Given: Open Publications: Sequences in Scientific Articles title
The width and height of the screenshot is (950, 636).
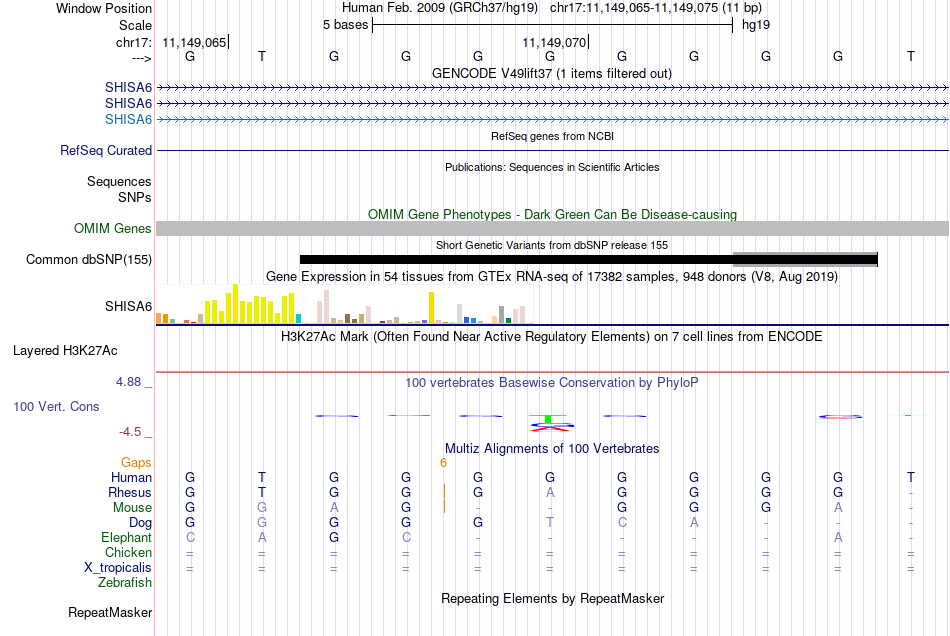Looking at the screenshot, I should (x=552, y=167).
